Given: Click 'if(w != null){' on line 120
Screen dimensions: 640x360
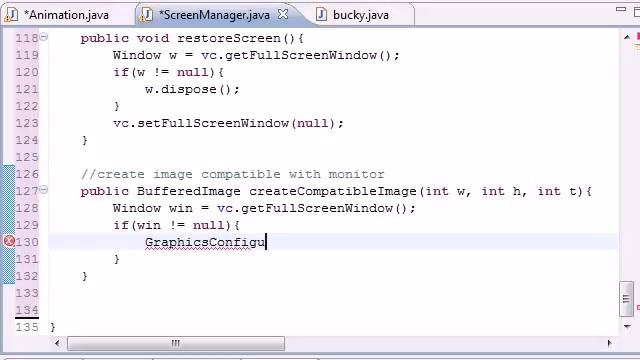Looking at the screenshot, I should pyautogui.click(x=168, y=72).
